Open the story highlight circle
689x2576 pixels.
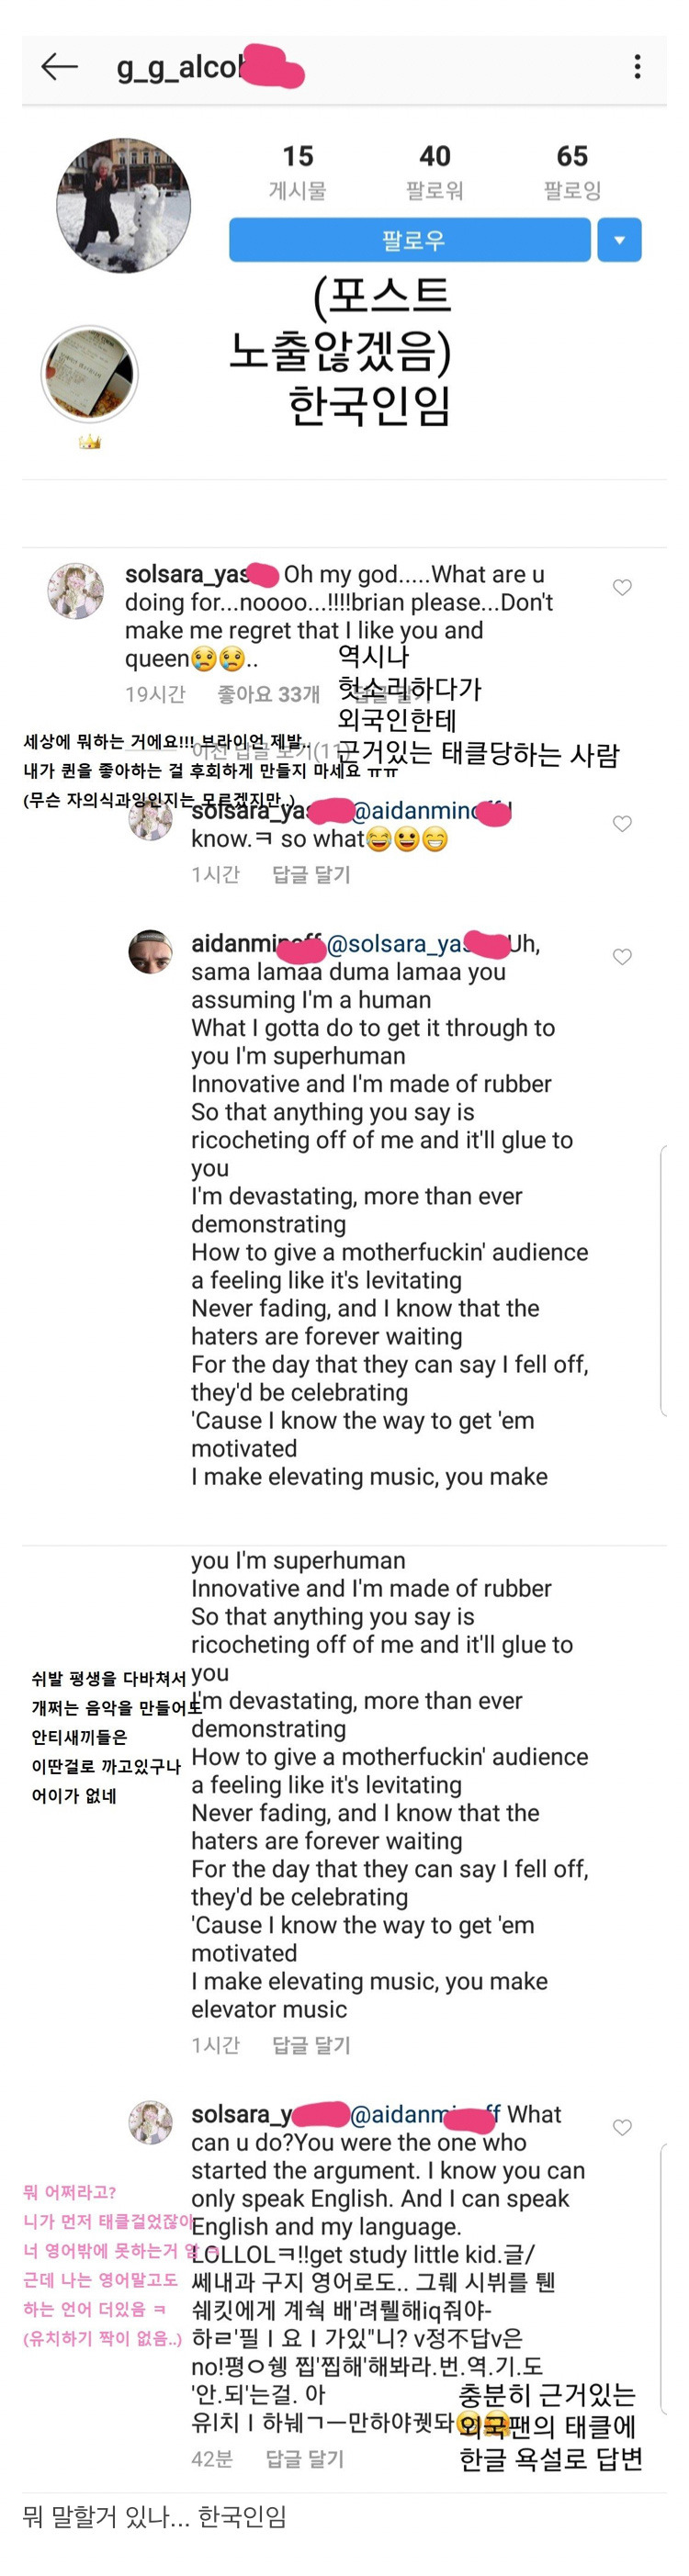89,373
